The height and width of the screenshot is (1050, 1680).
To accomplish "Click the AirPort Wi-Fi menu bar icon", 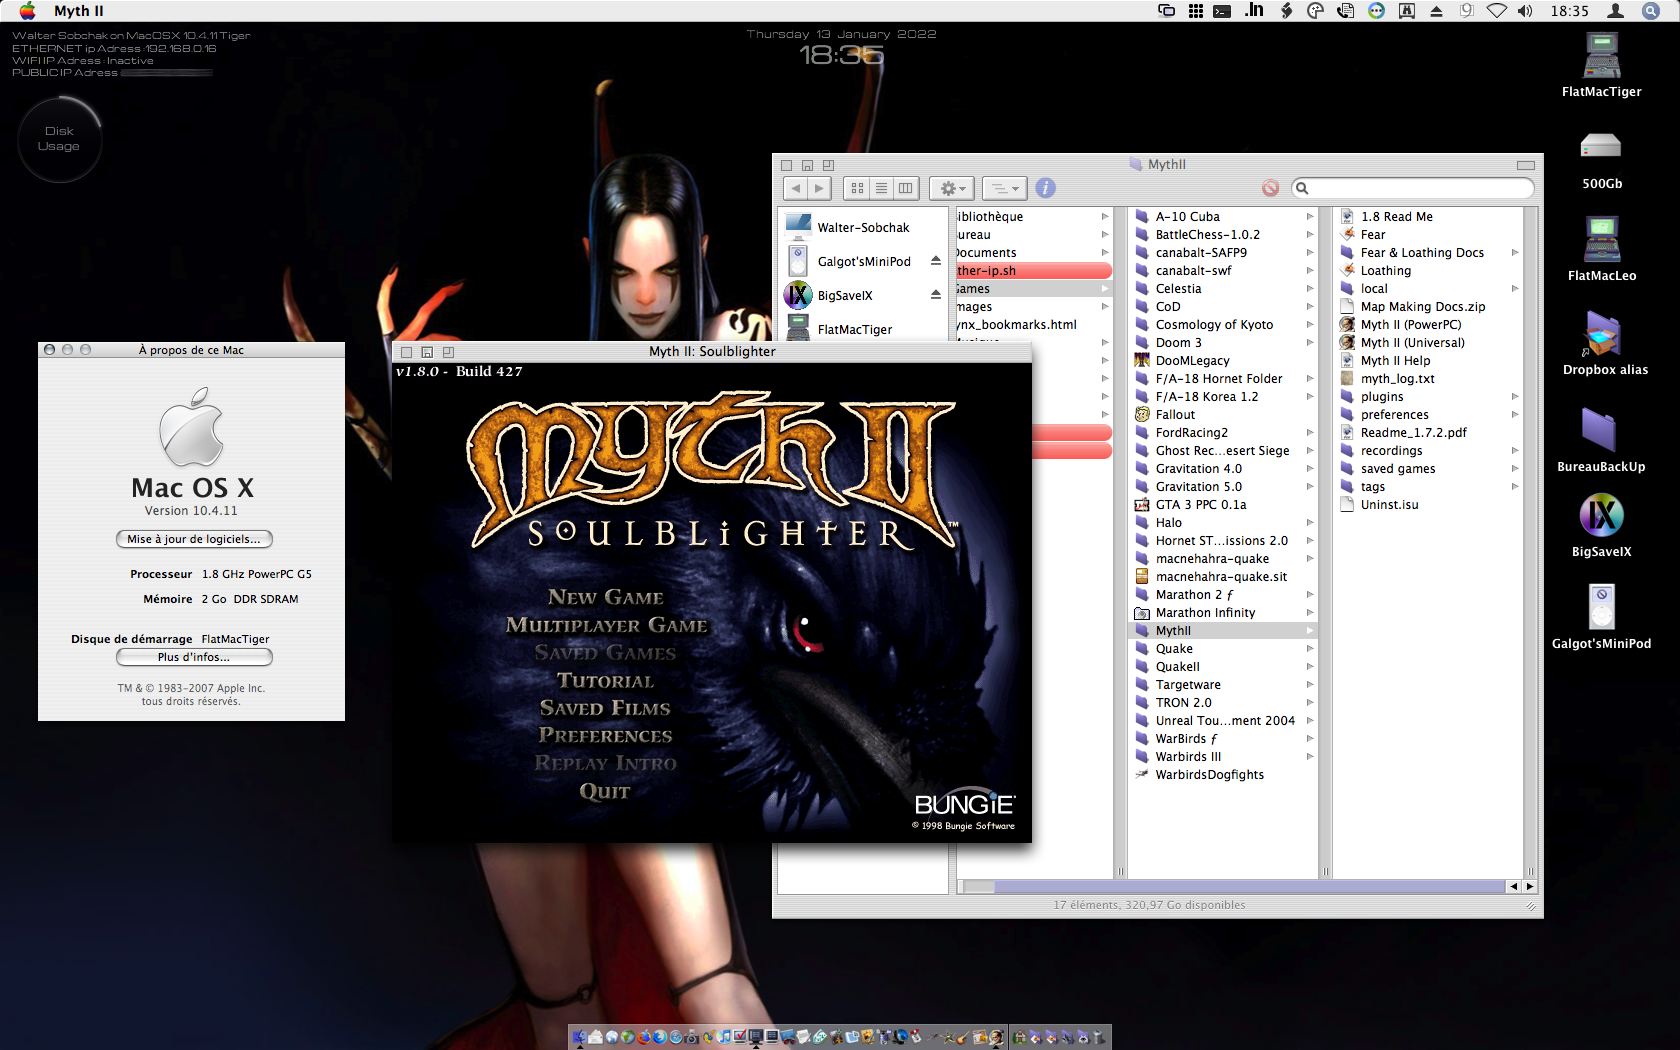I will click(x=1496, y=11).
